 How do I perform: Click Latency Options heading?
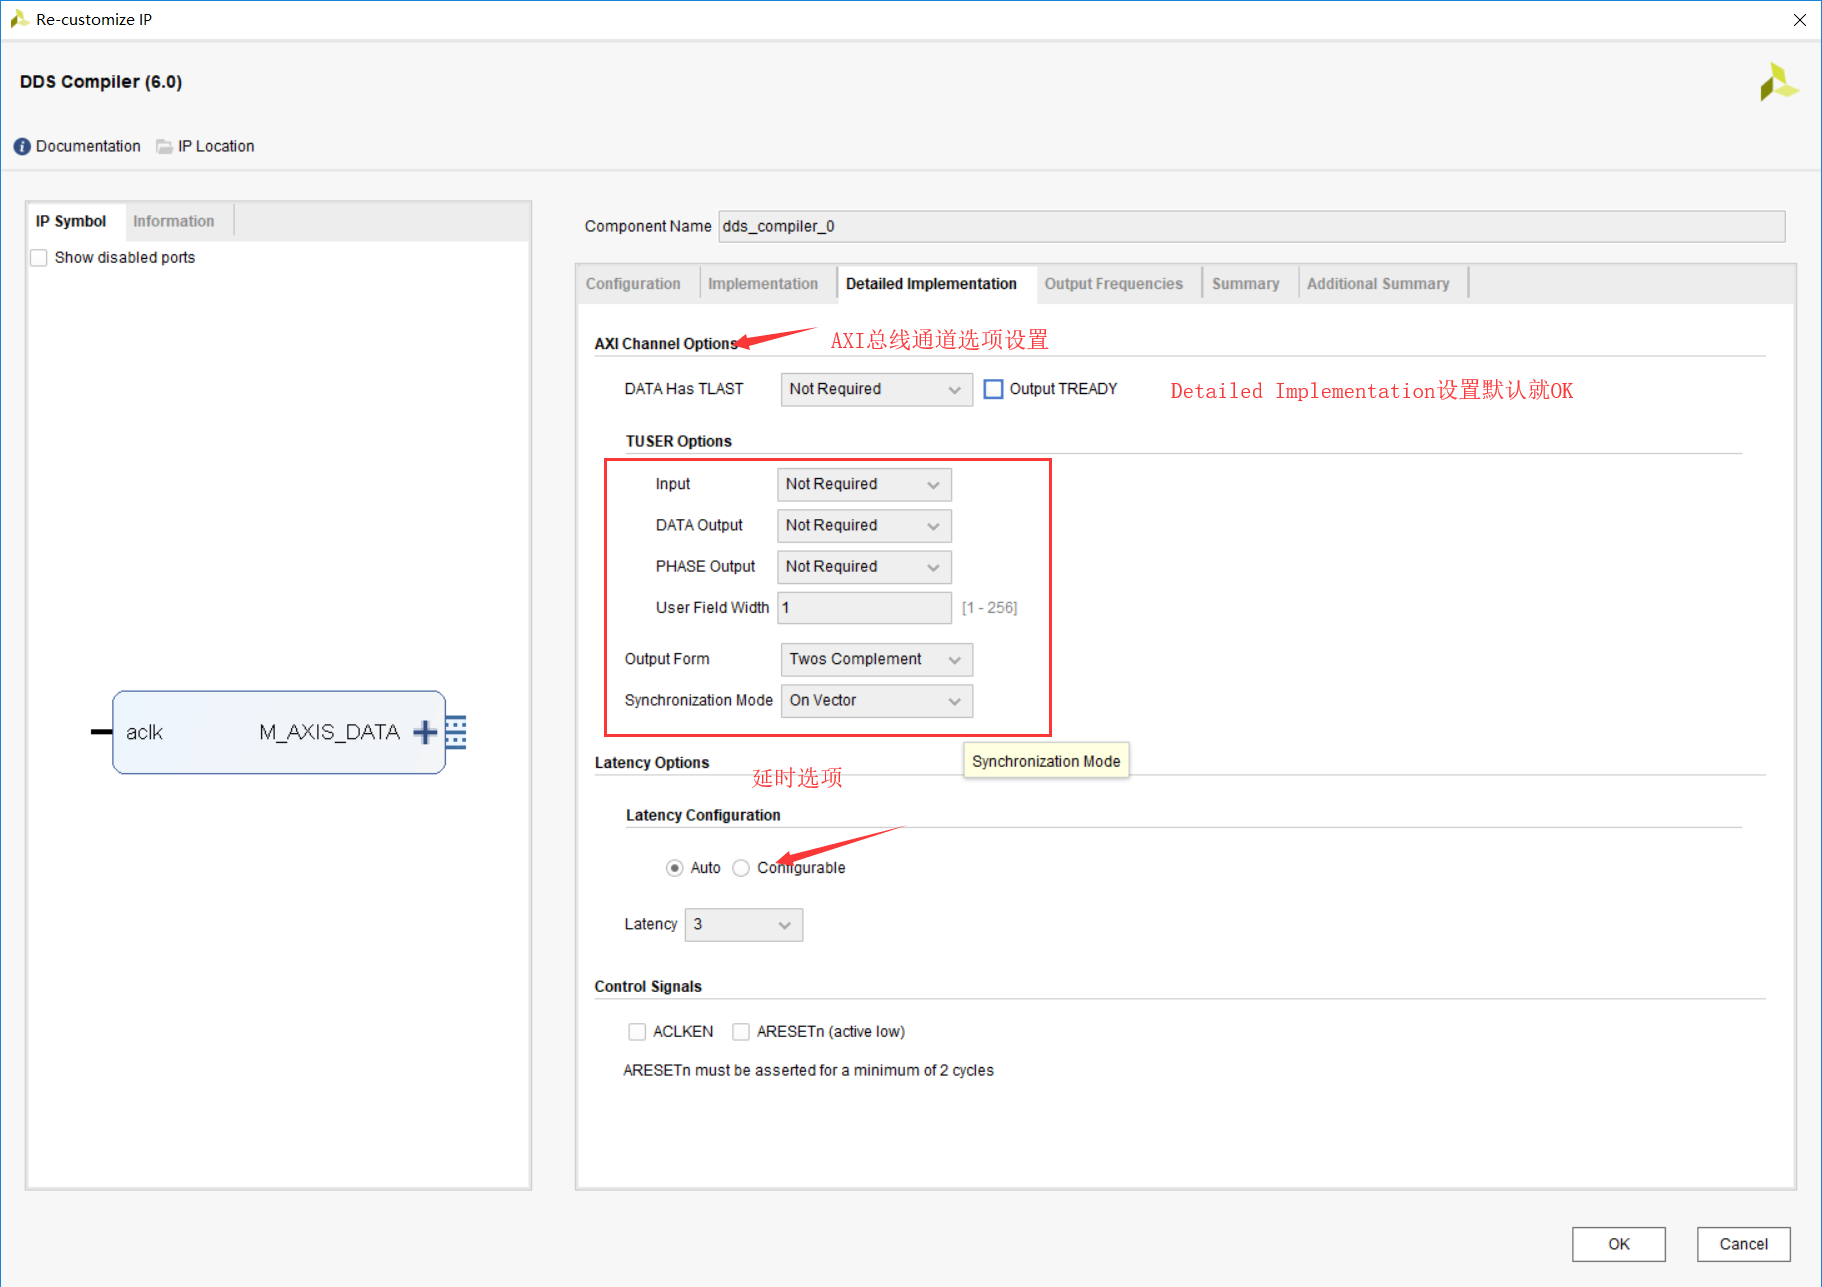tap(652, 763)
